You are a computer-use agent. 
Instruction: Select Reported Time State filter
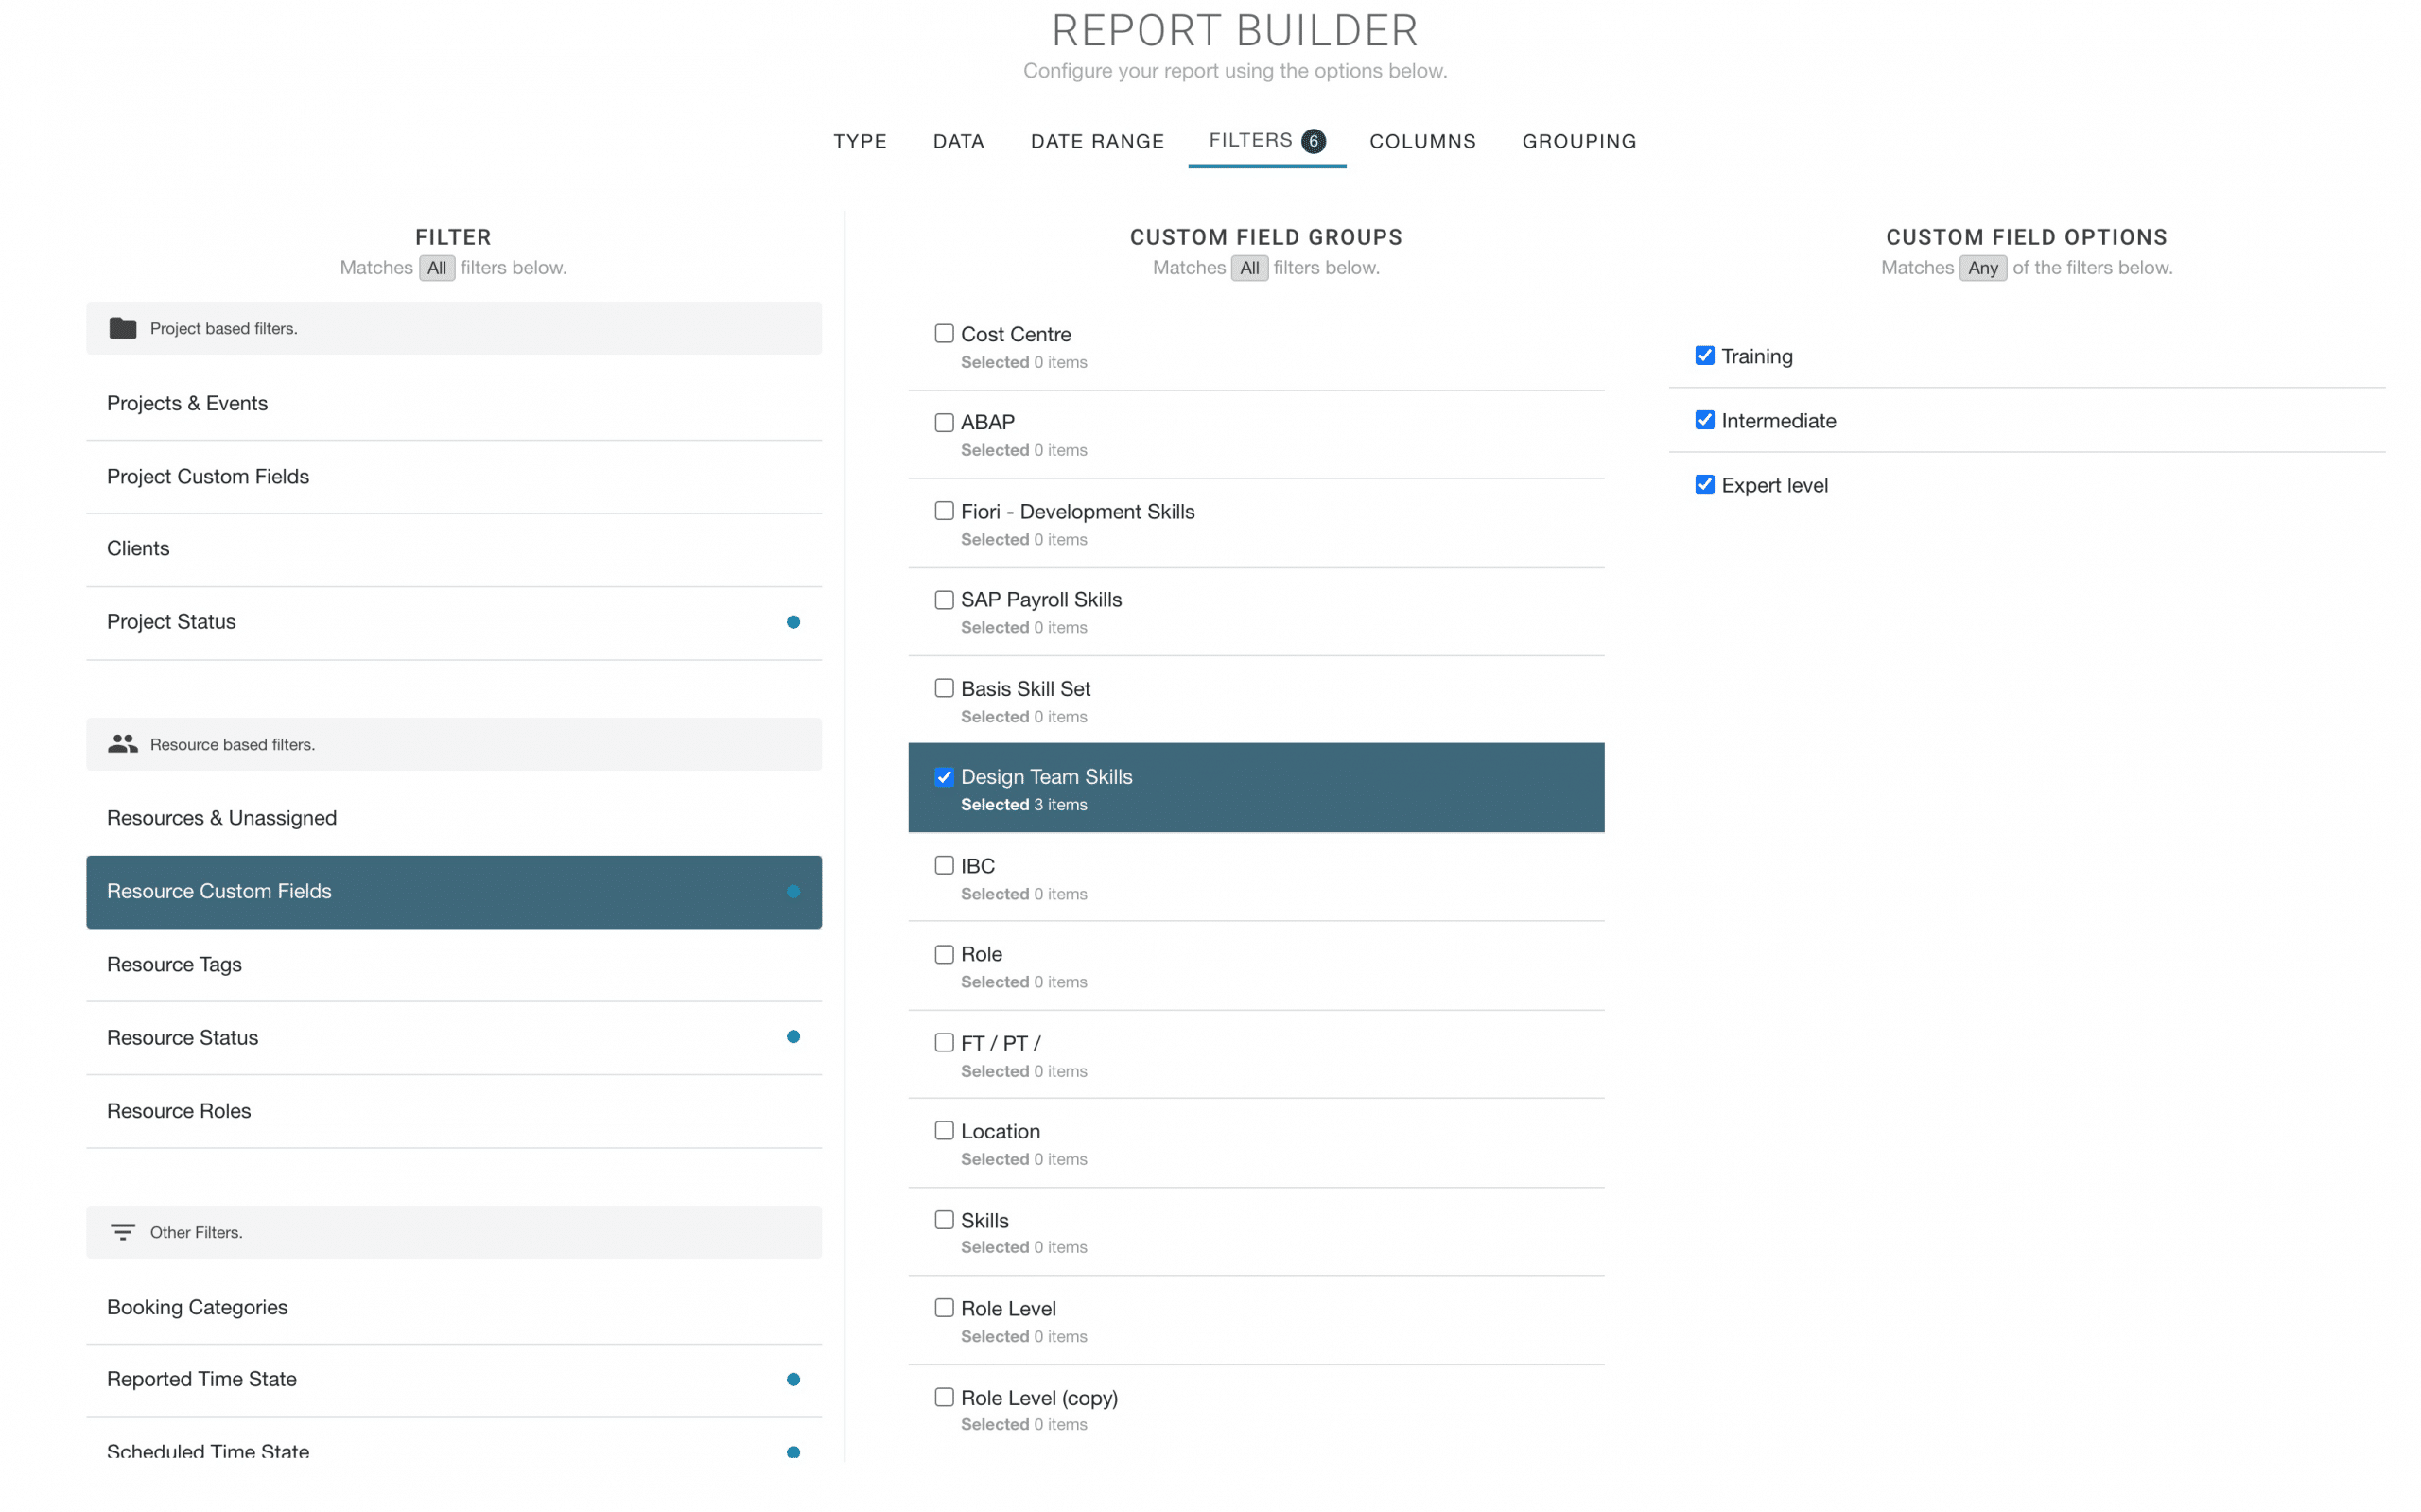pyautogui.click(x=454, y=1379)
